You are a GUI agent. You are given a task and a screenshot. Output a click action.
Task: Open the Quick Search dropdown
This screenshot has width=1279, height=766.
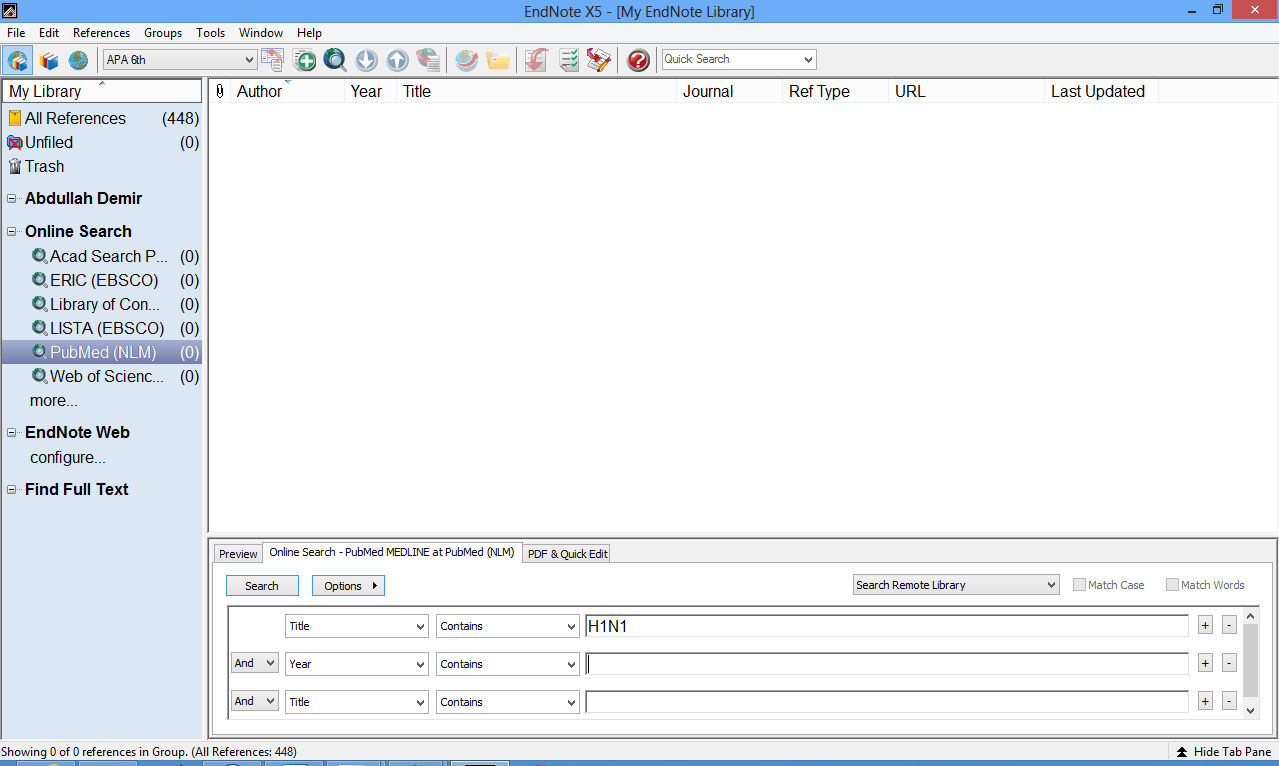[739, 59]
